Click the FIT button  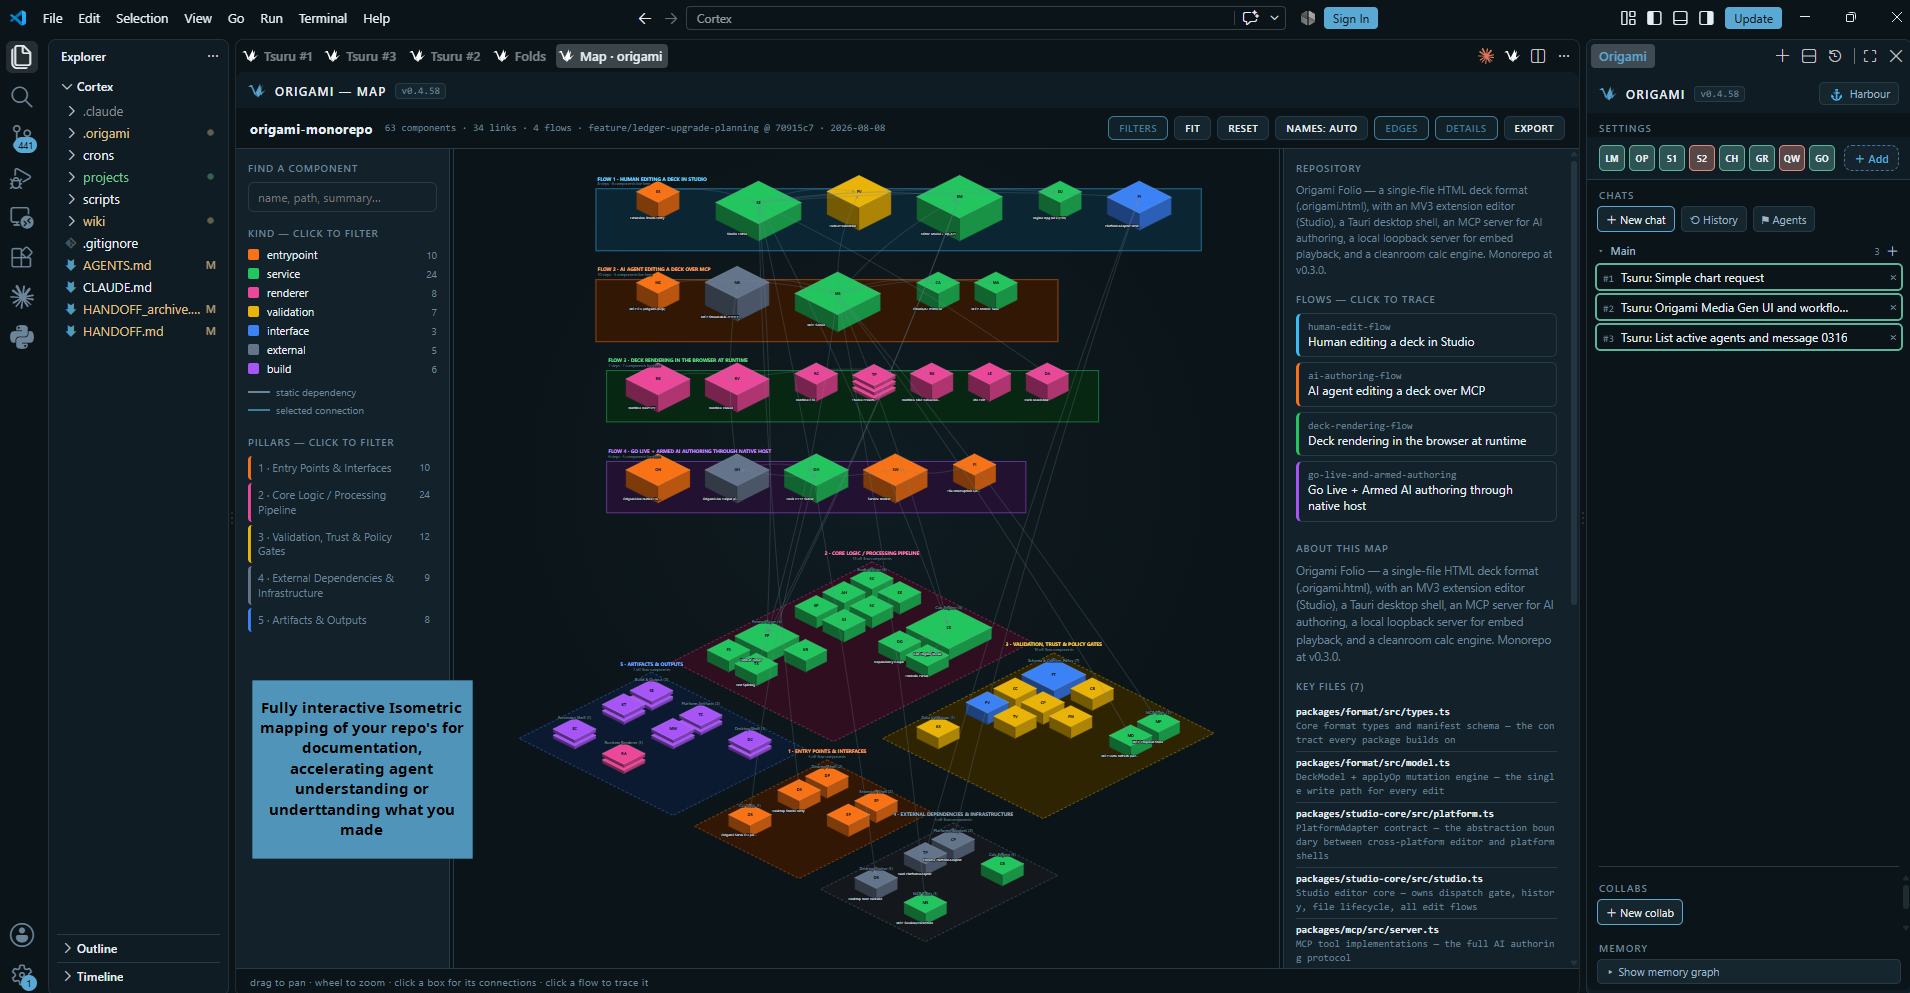1193,128
